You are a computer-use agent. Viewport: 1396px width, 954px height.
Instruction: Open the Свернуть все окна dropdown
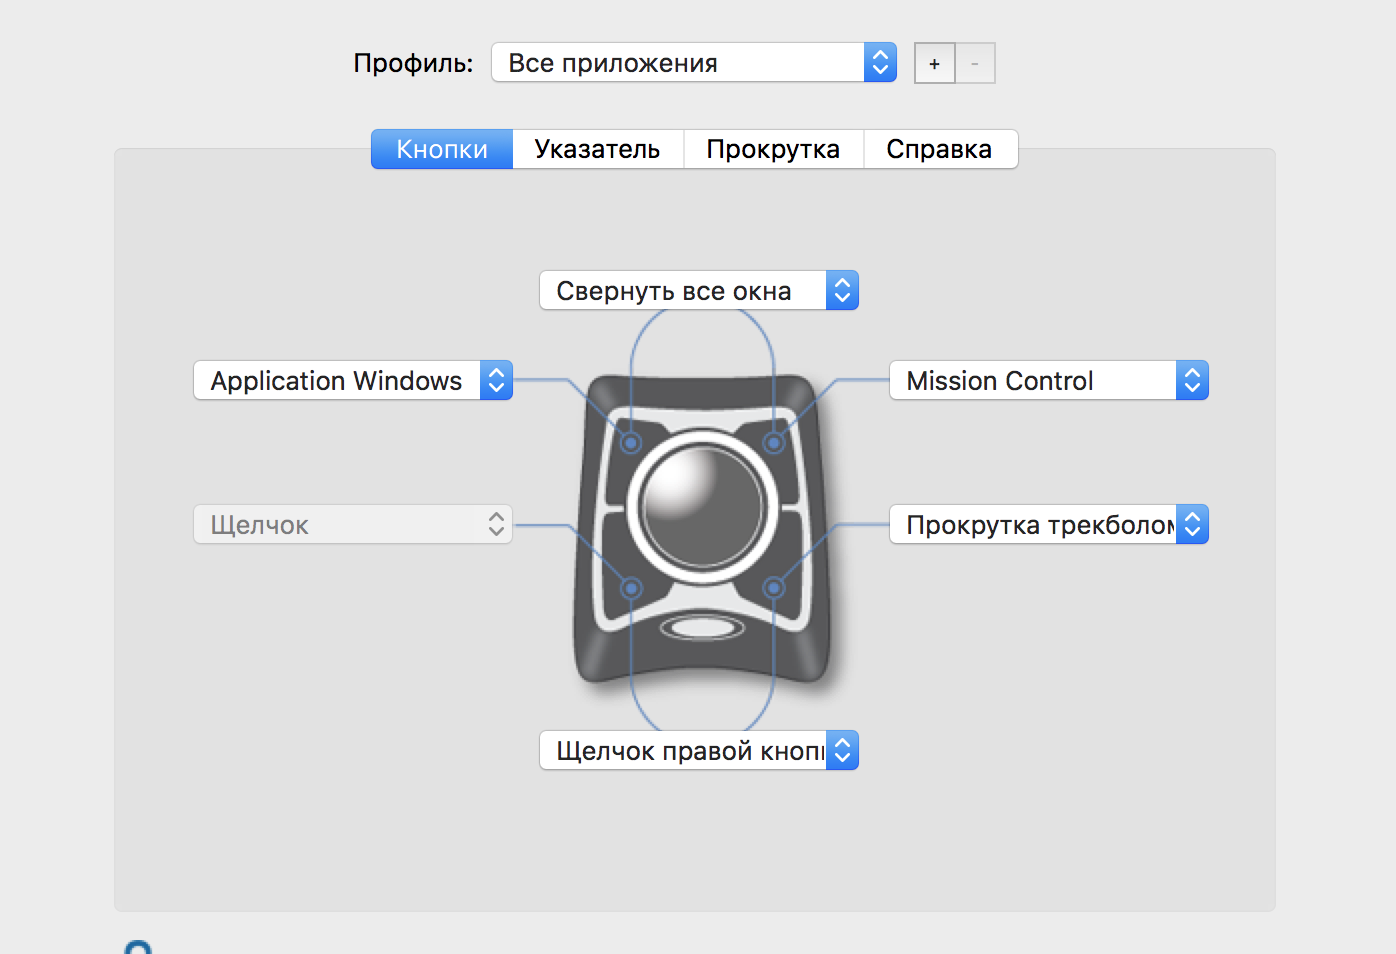click(699, 290)
